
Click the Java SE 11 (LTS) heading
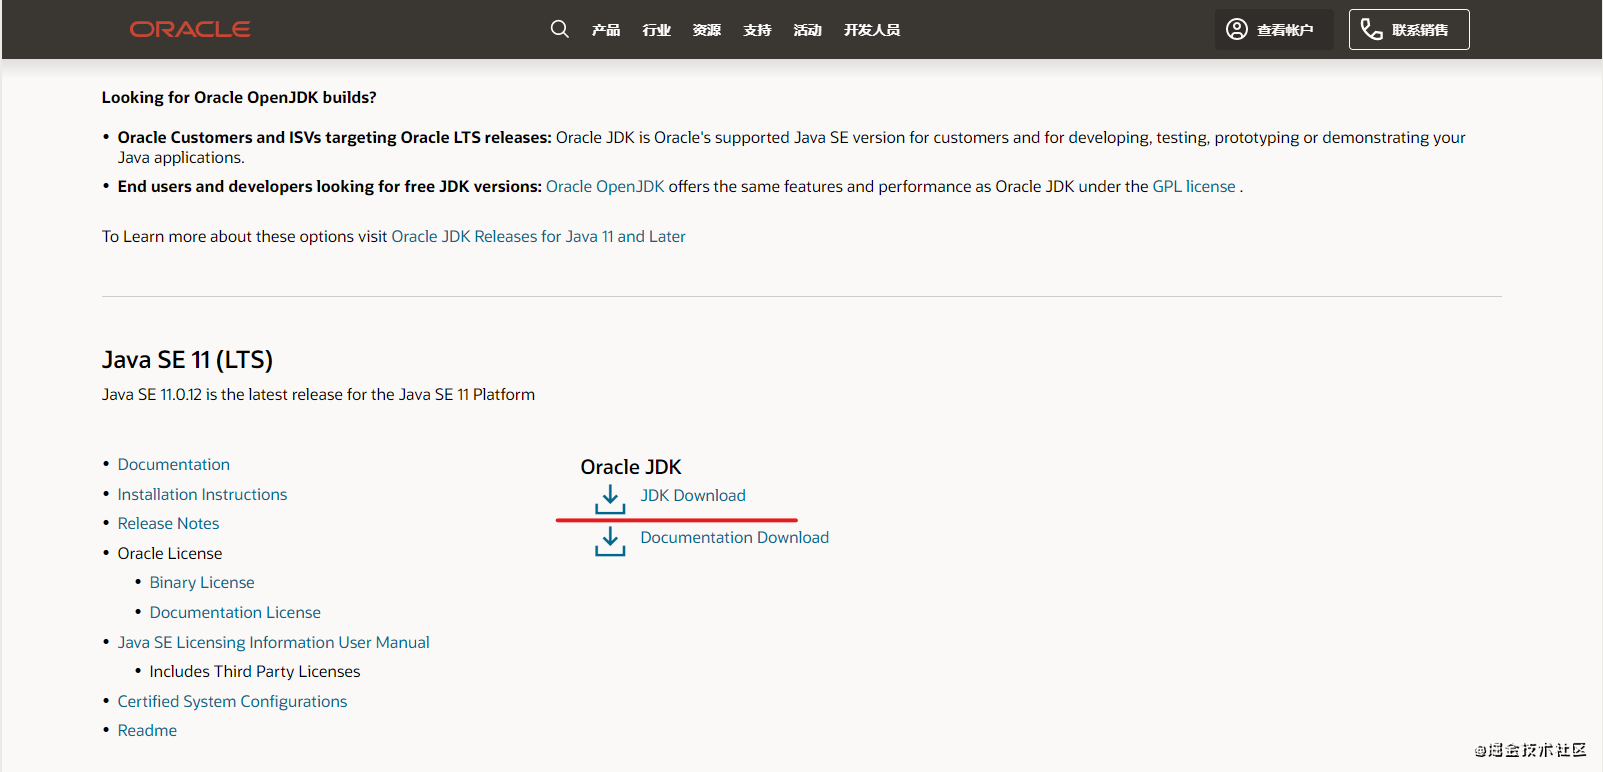coord(187,360)
